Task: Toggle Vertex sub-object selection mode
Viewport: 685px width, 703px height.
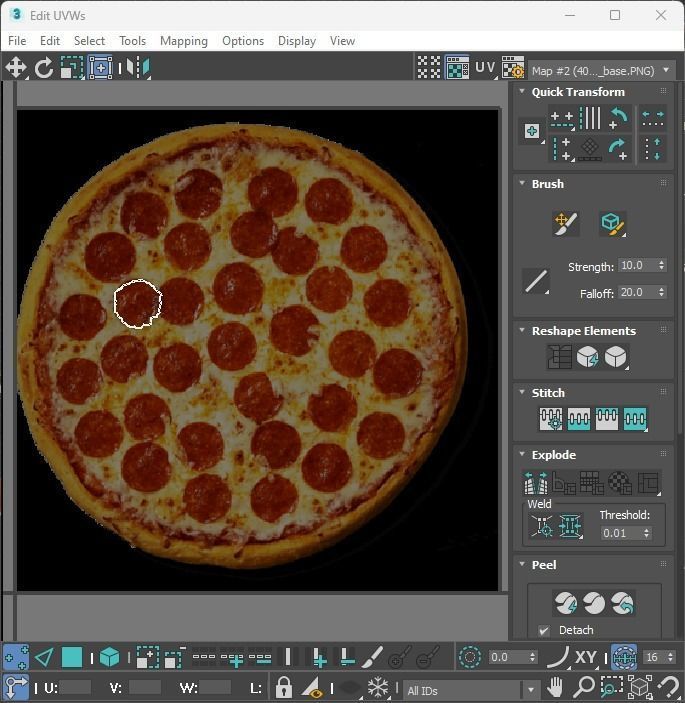Action: coord(16,657)
